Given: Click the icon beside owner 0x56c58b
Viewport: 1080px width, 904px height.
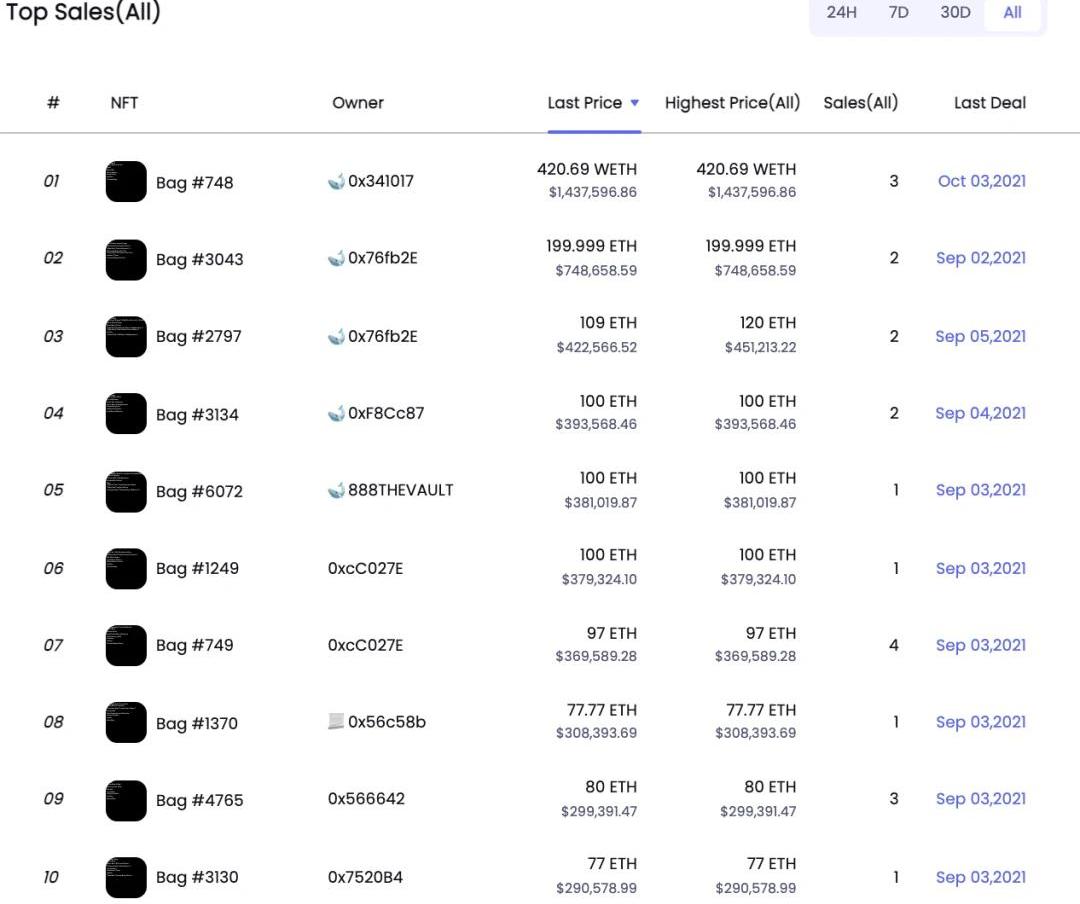Looking at the screenshot, I should 336,722.
